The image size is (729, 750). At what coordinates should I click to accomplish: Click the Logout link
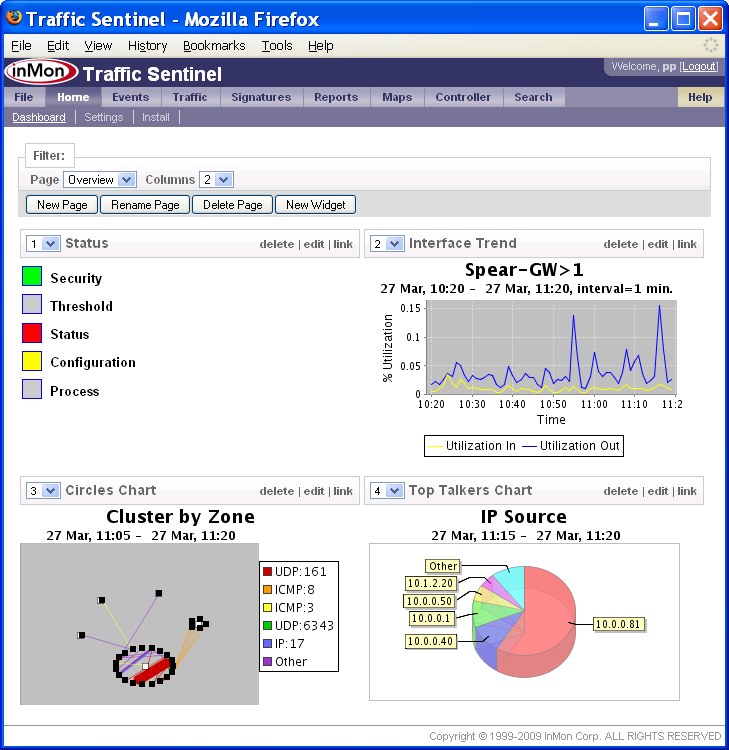coord(699,66)
